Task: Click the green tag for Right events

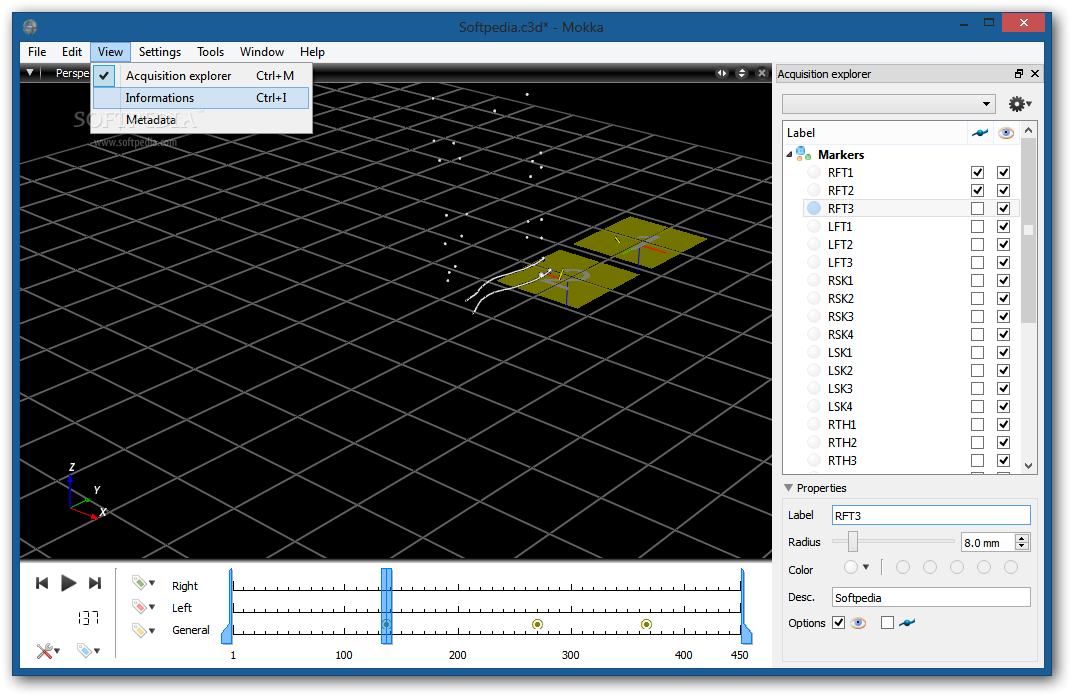Action: [x=139, y=583]
